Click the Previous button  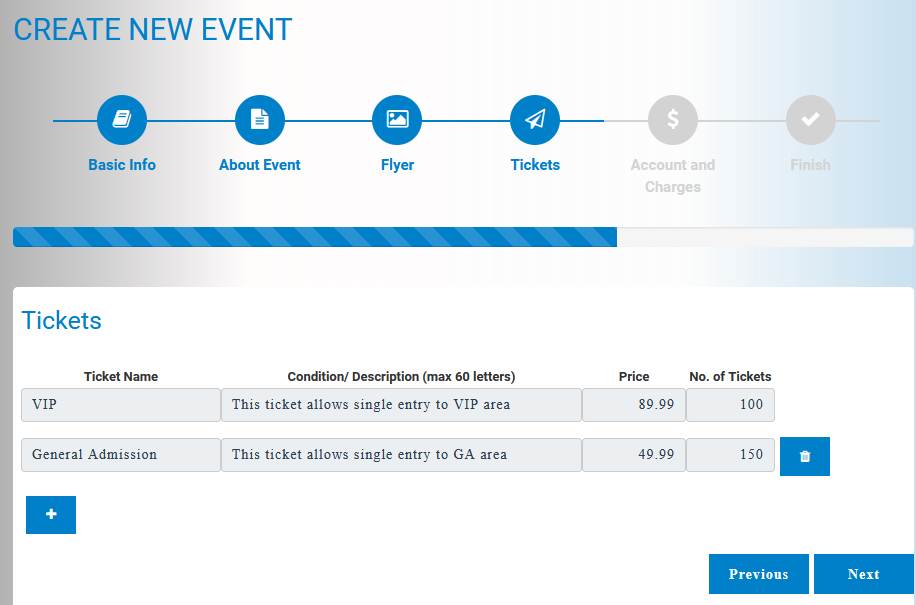[x=758, y=574]
